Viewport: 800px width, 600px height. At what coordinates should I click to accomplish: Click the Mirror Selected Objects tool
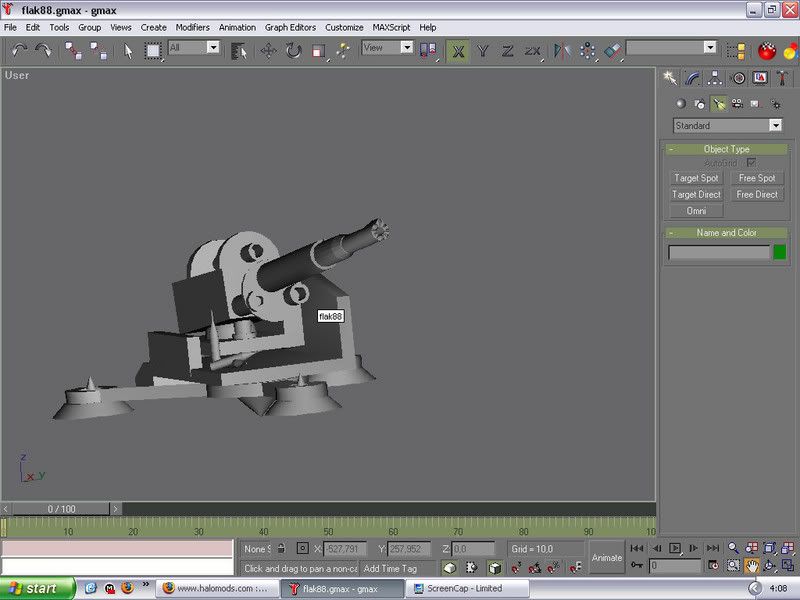[562, 51]
